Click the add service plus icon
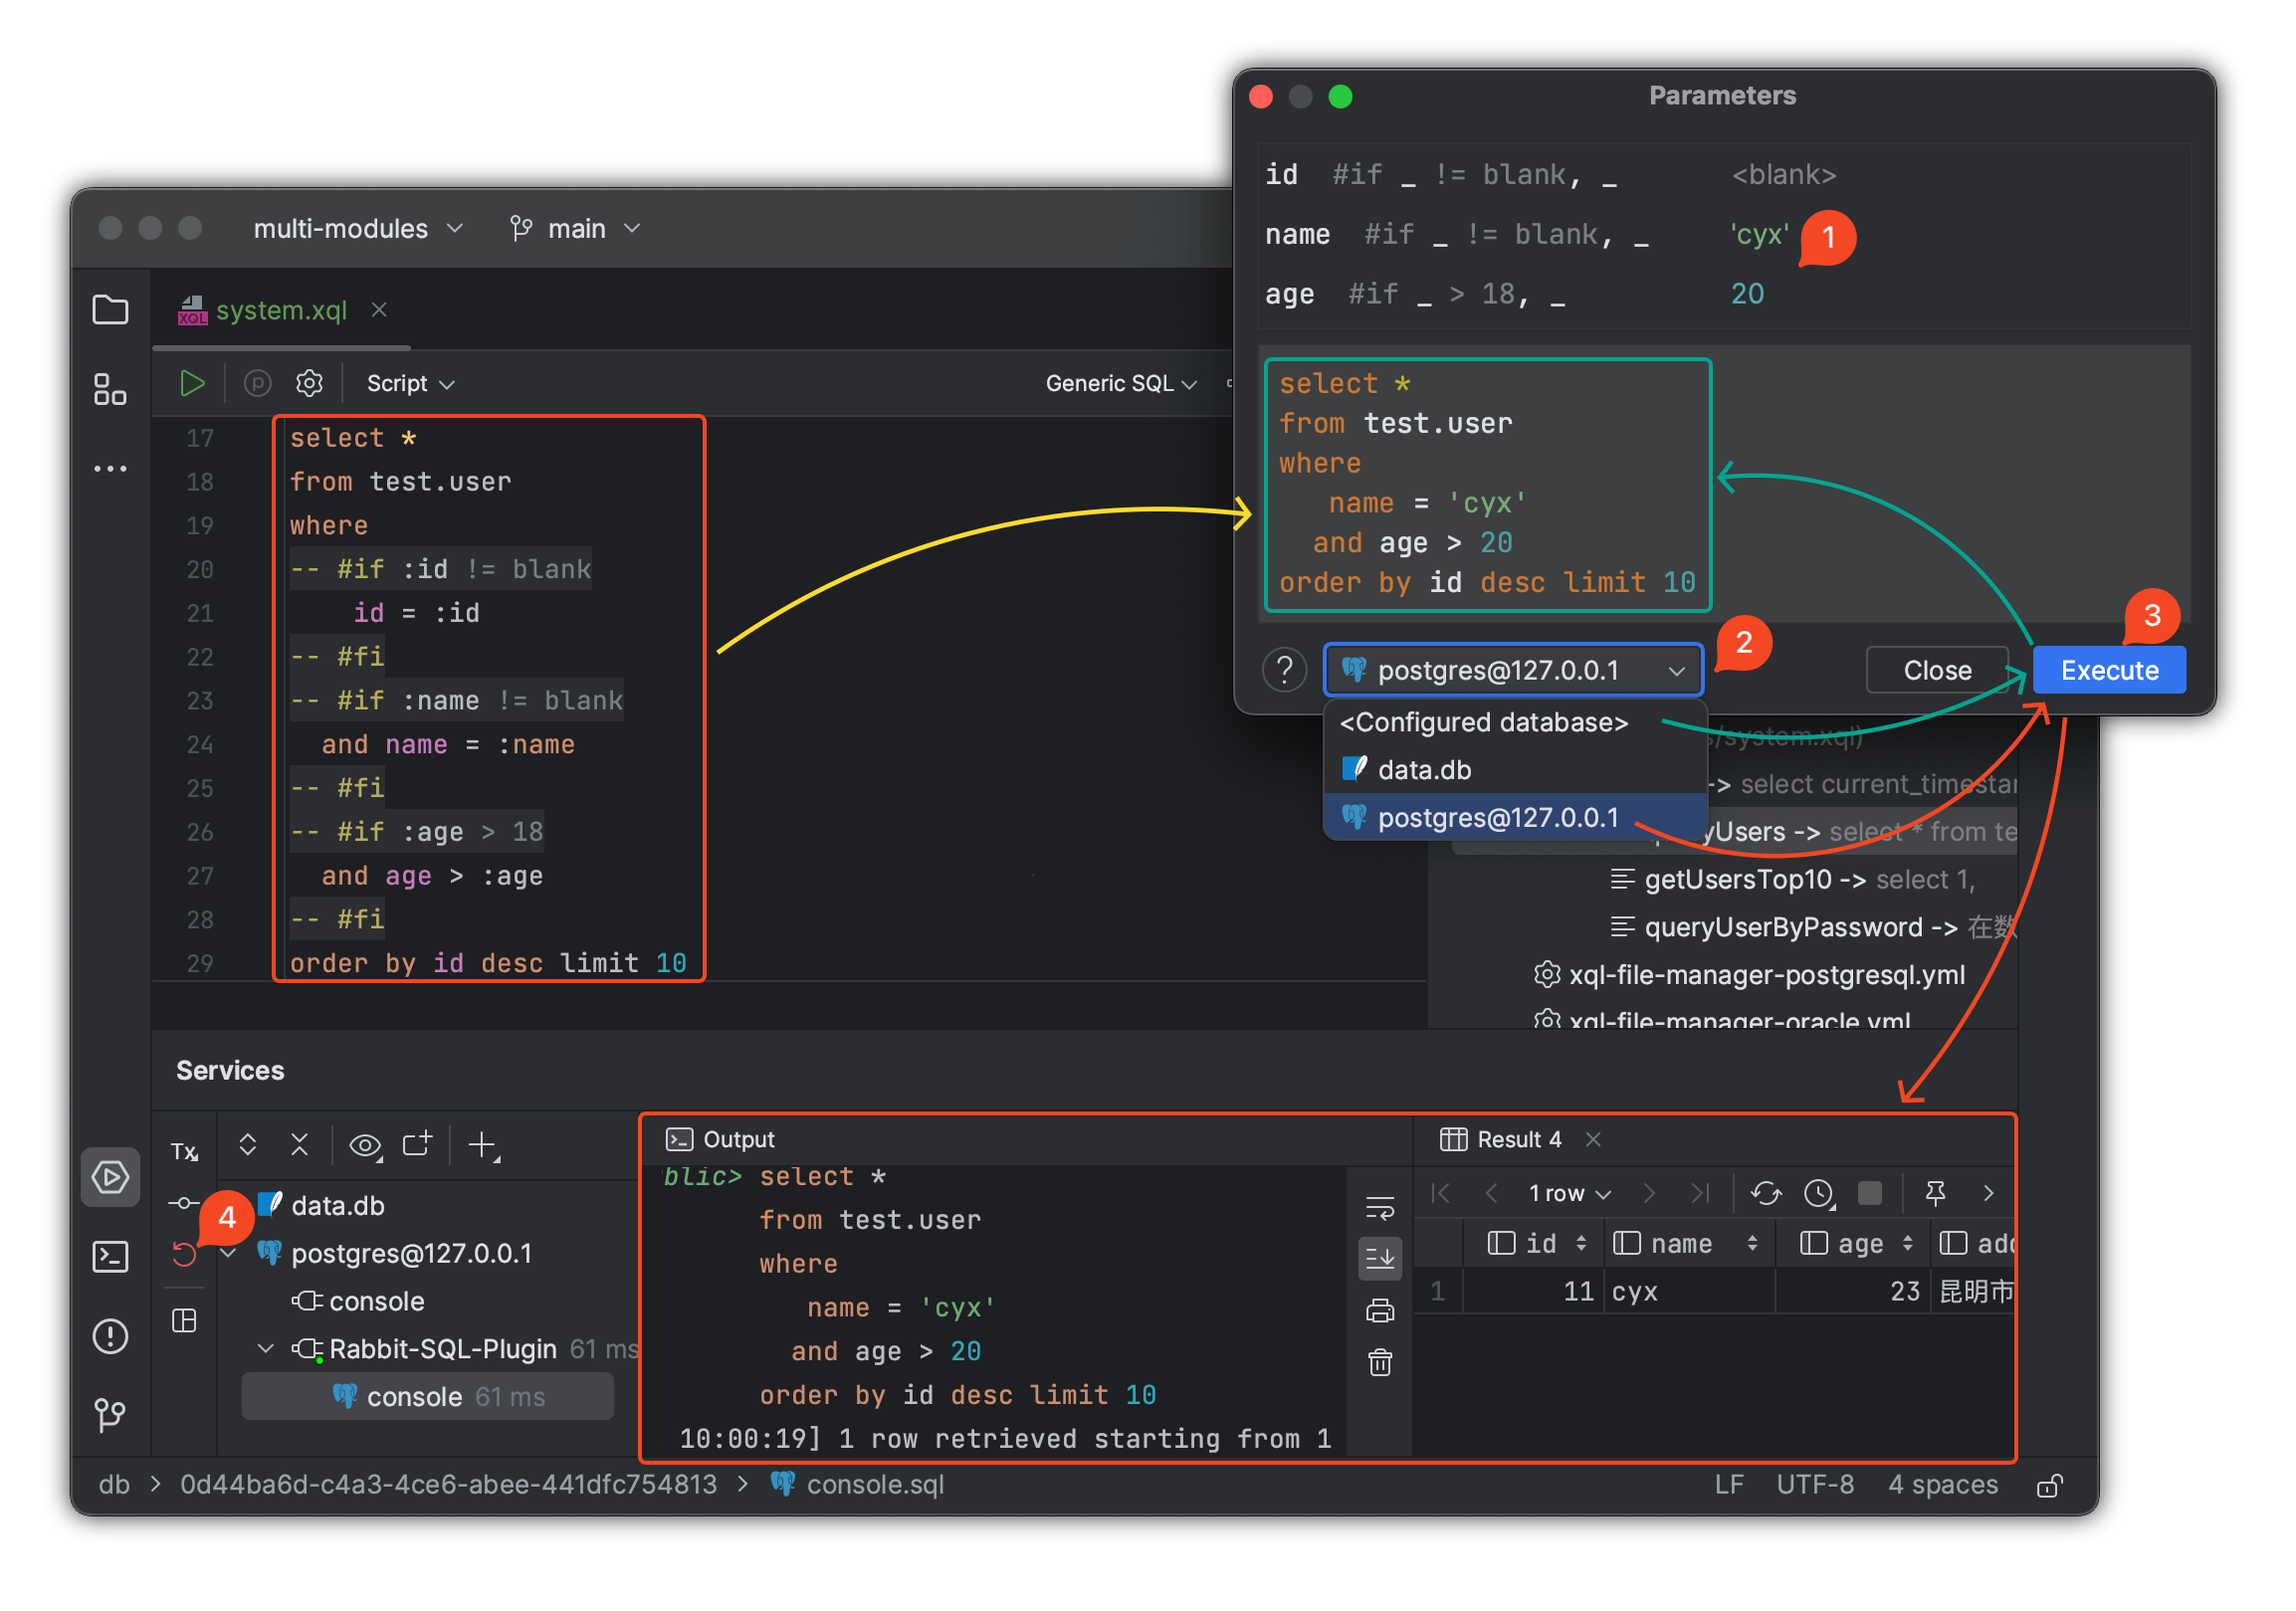 (484, 1145)
